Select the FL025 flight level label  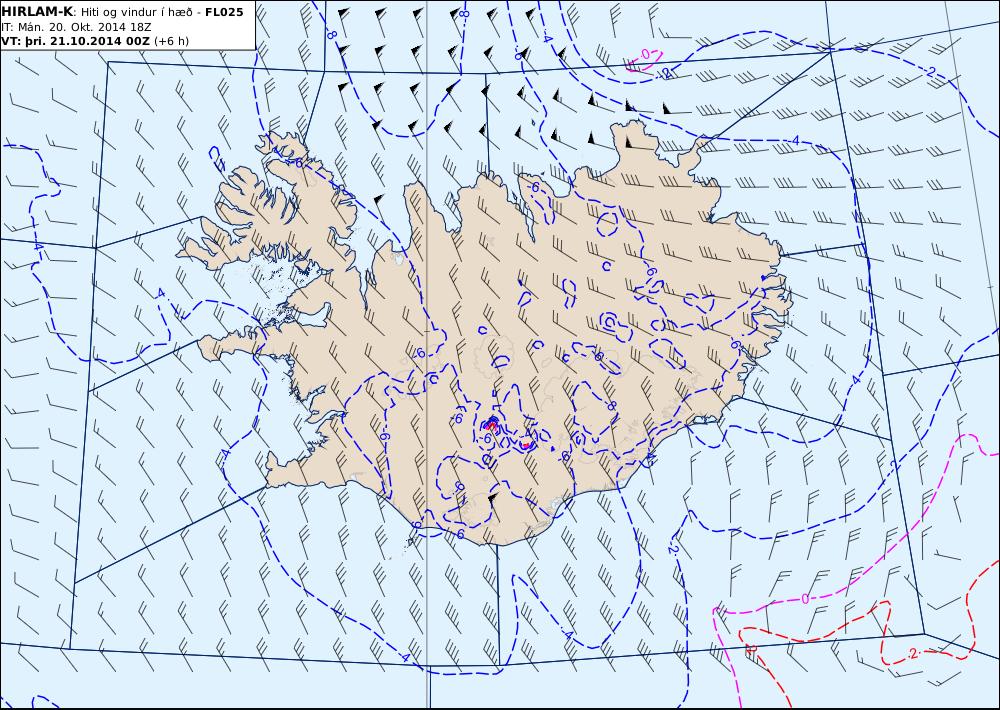pos(224,12)
